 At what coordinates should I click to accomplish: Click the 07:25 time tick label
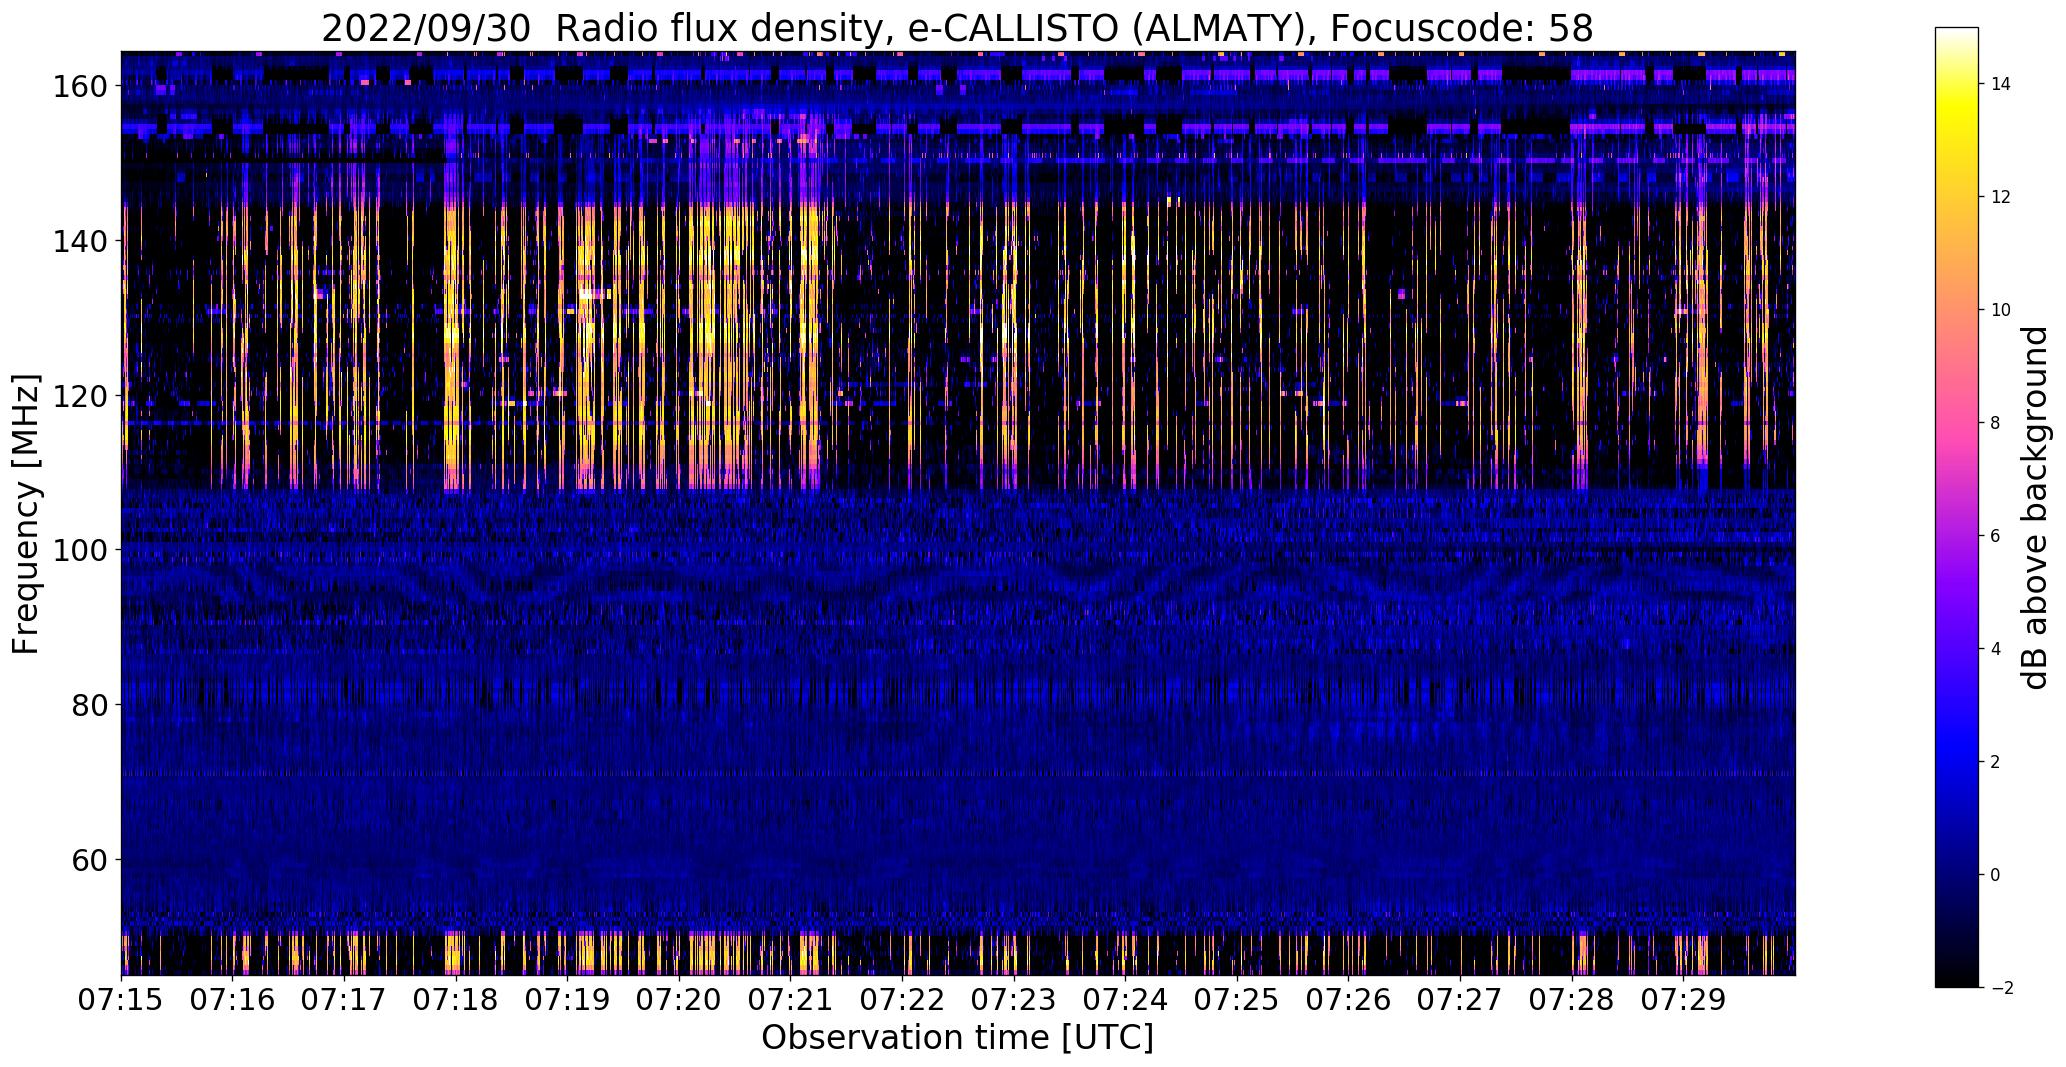click(1237, 1000)
